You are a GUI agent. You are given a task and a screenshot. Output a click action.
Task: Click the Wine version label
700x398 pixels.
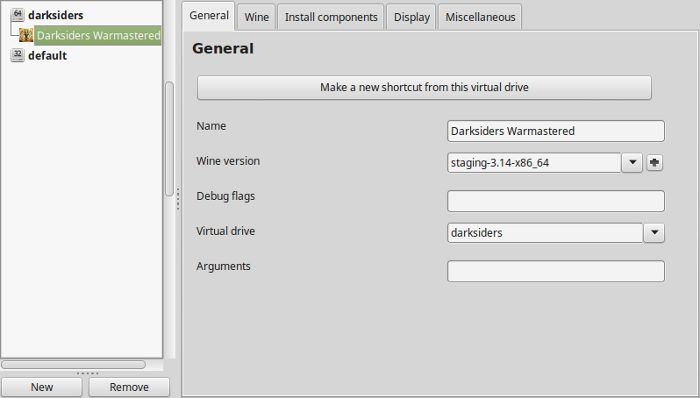click(228, 161)
